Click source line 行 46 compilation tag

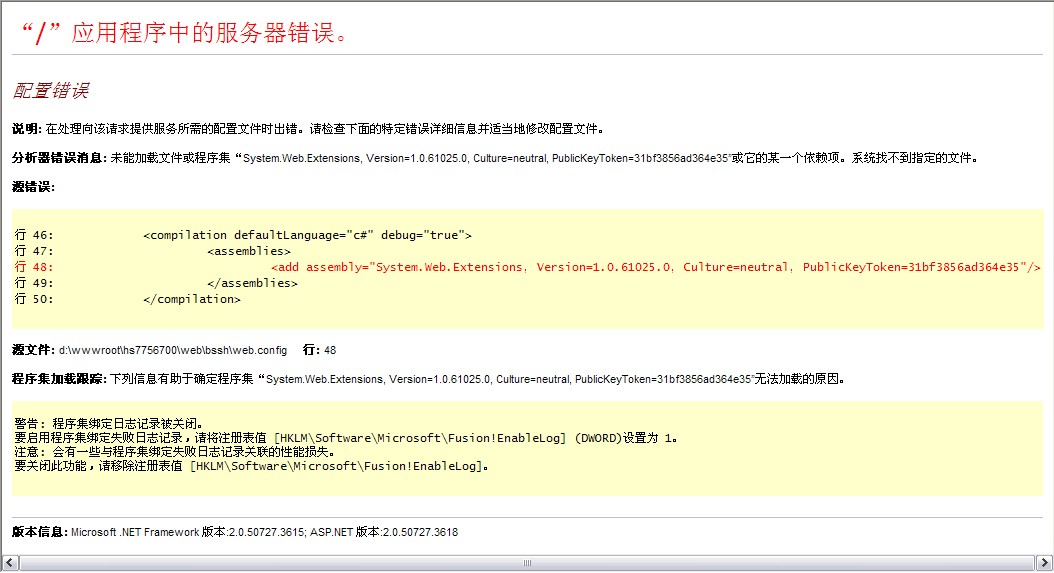point(243,235)
